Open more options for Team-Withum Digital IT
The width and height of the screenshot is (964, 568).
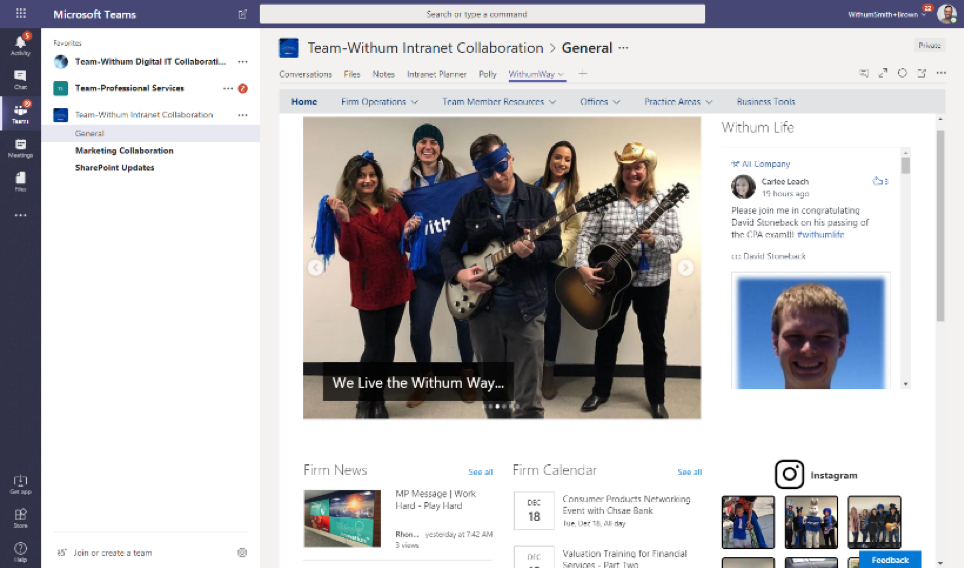click(243, 61)
